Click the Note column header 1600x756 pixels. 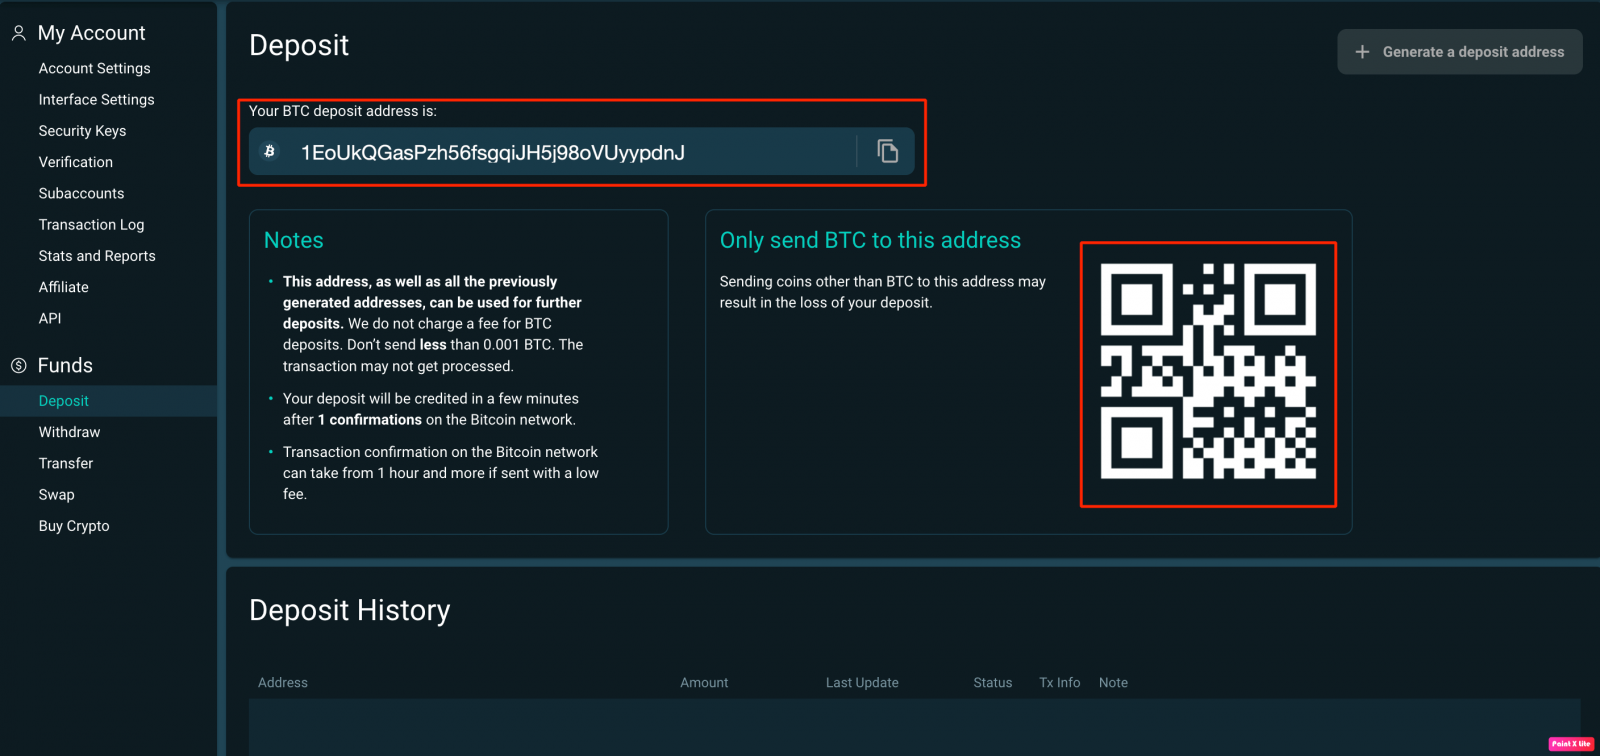pyautogui.click(x=1113, y=683)
